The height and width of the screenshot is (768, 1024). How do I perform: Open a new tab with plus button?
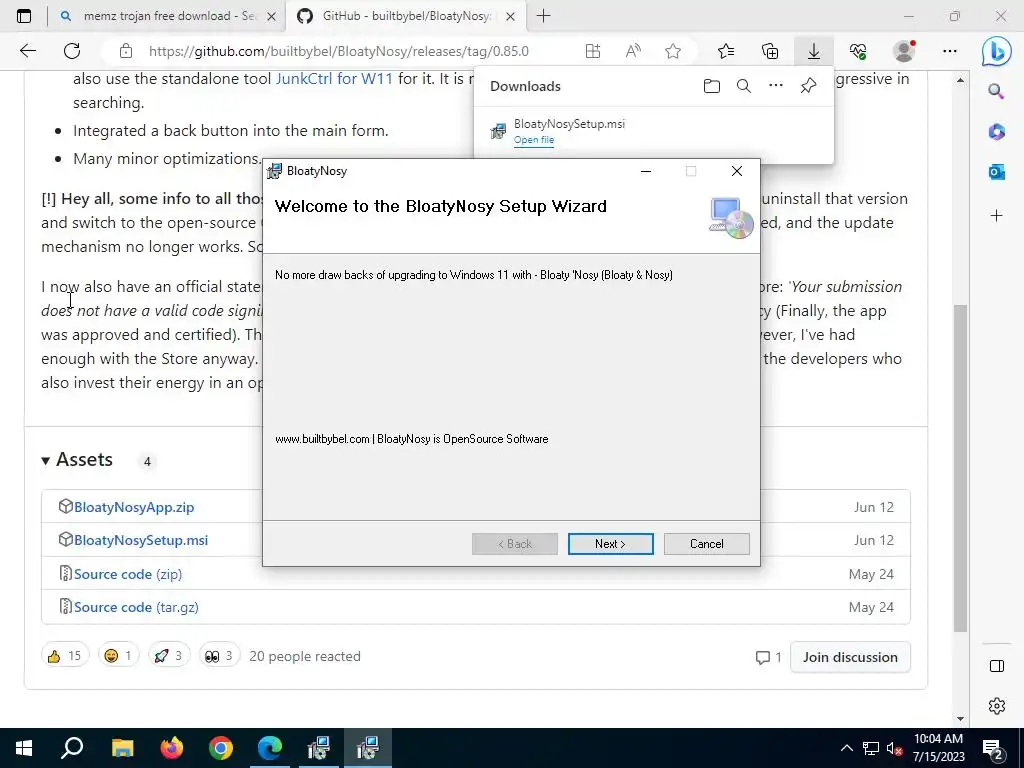(x=543, y=16)
